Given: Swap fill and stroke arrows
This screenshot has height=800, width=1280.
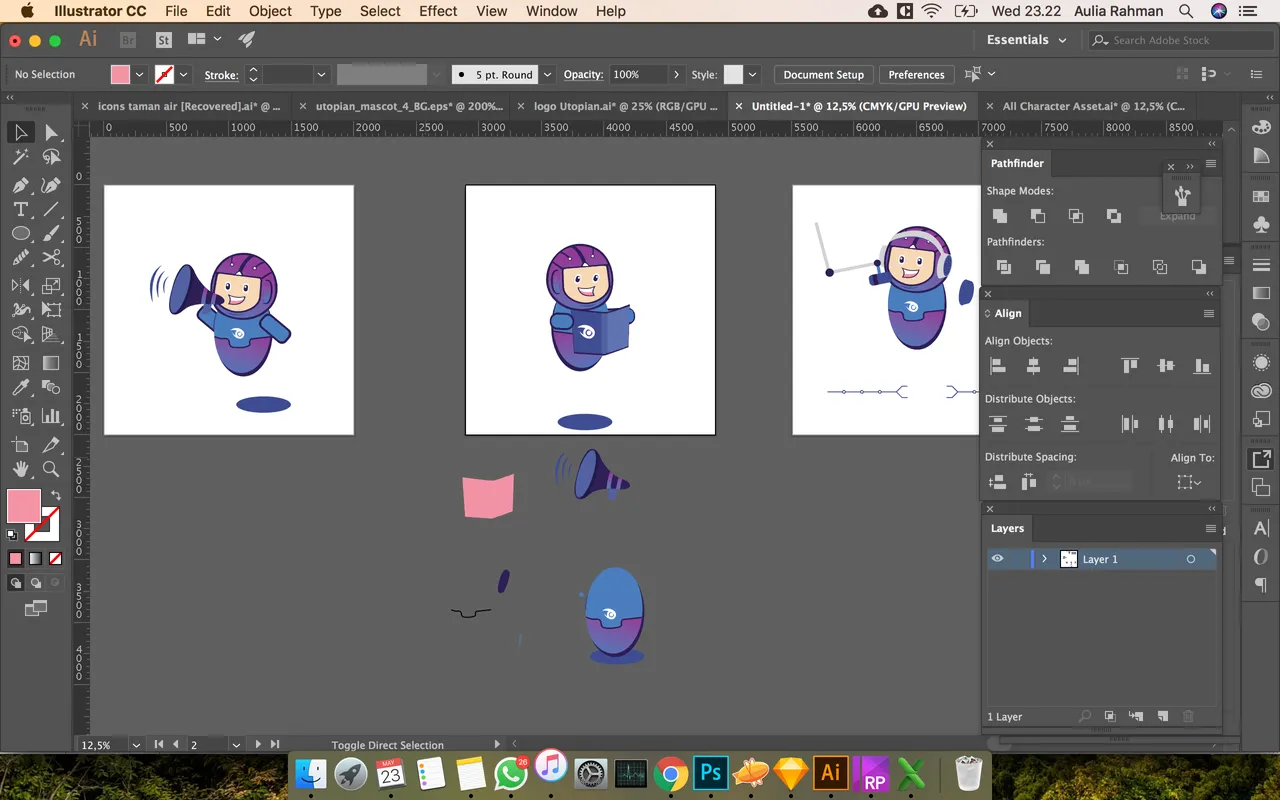Looking at the screenshot, I should [x=56, y=495].
